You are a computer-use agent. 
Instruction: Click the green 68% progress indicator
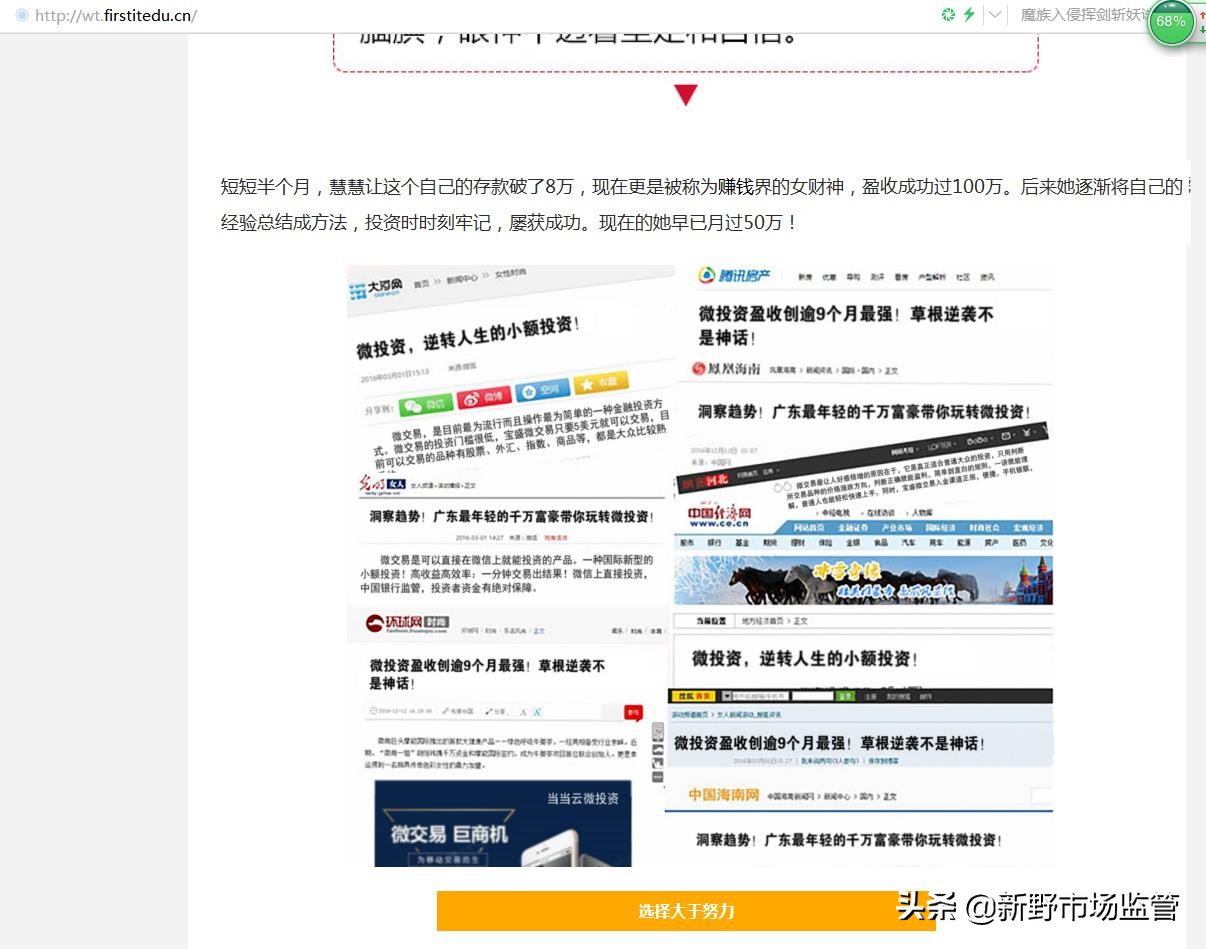(x=1171, y=20)
